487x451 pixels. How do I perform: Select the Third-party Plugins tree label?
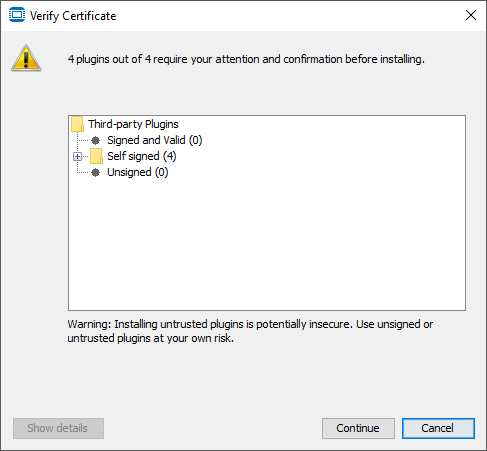[x=133, y=124]
